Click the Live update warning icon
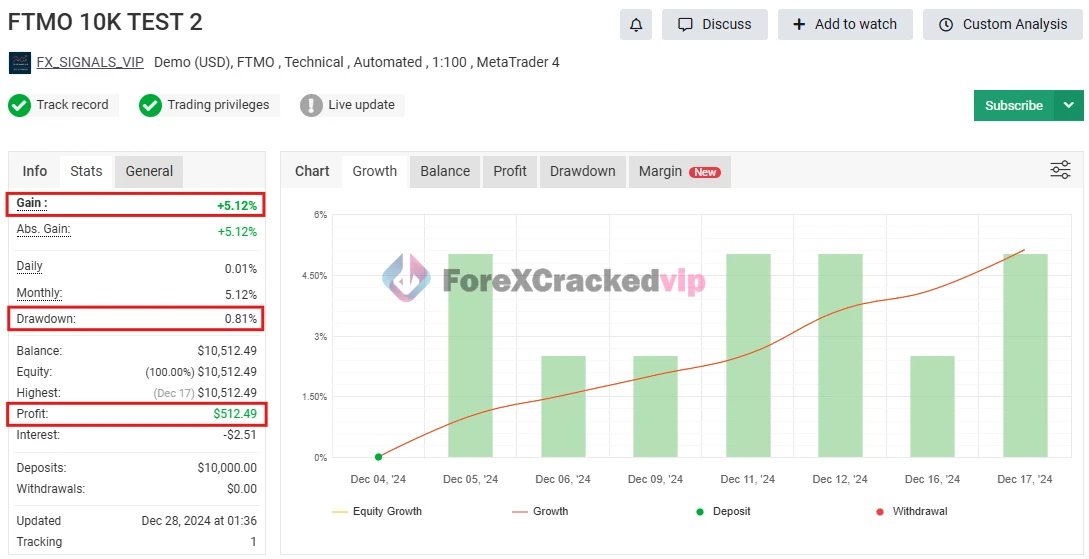Screen dimensions: 1089x559 (311, 105)
